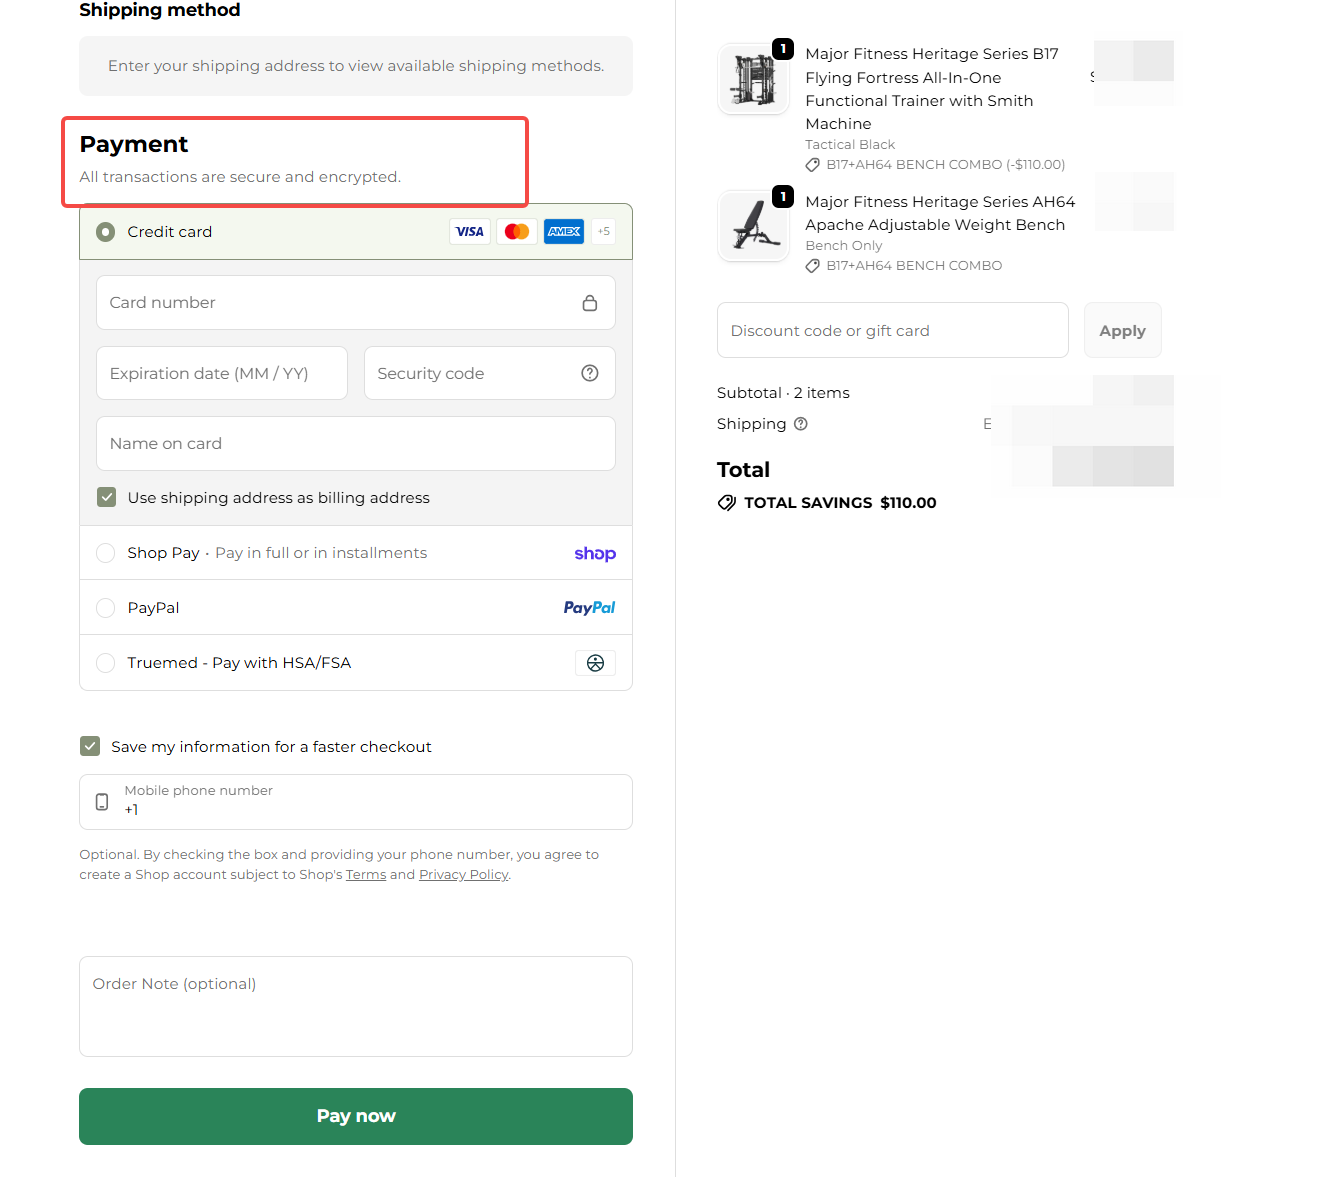Screen dimensions: 1334x1177
Task: Click the Amex card logo
Action: (x=564, y=232)
